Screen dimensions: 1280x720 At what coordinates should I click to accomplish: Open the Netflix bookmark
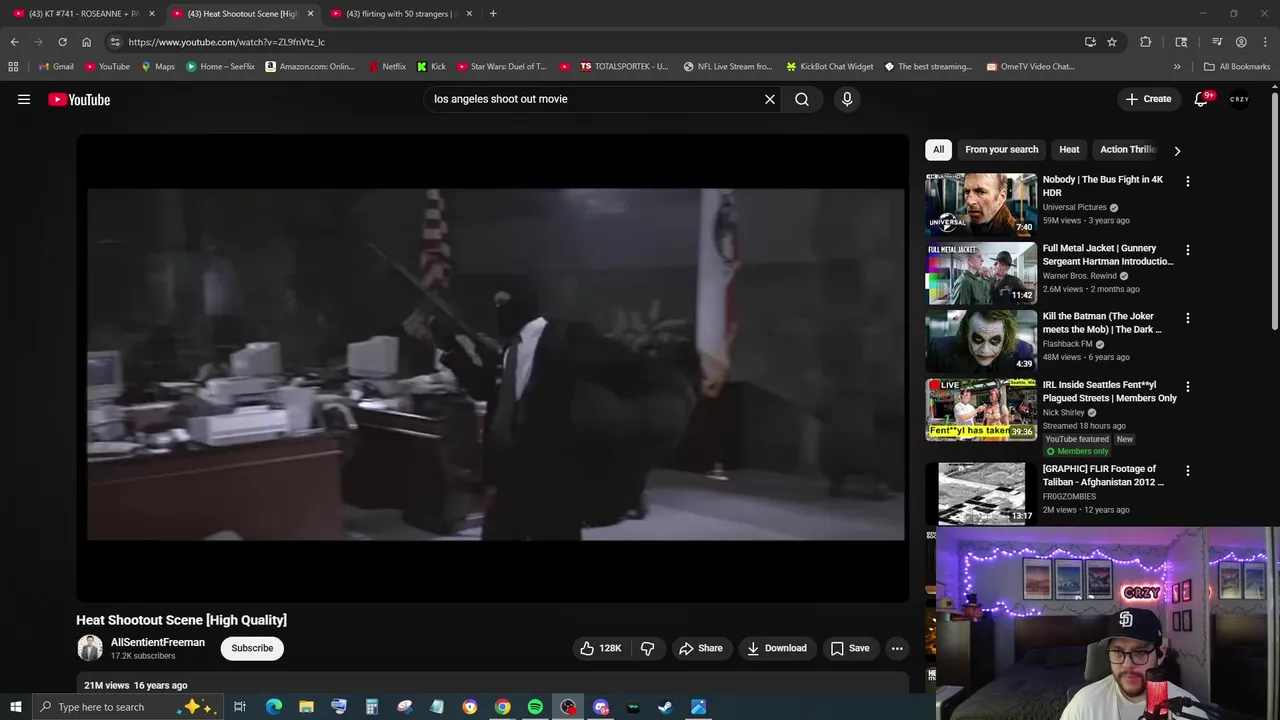pyautogui.click(x=387, y=67)
